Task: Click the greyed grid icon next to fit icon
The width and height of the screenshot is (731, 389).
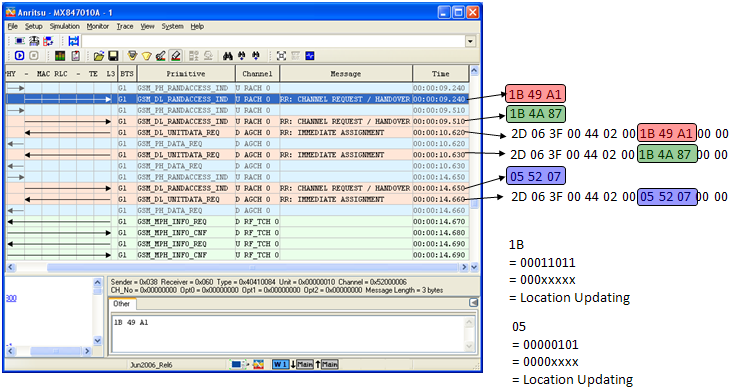Action: tap(295, 56)
